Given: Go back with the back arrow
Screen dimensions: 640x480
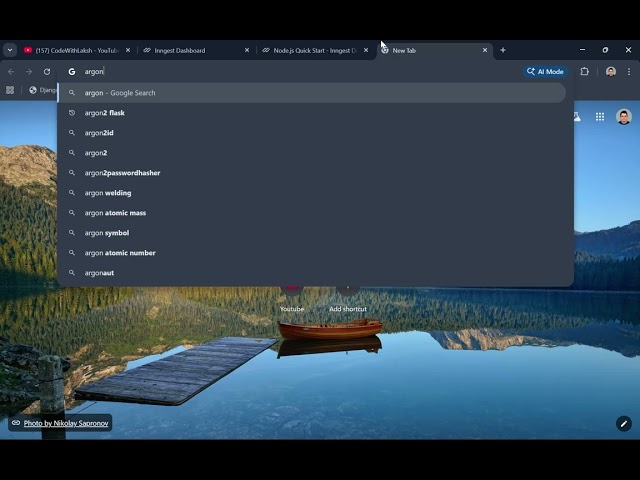Looking at the screenshot, I should click(x=11, y=72).
